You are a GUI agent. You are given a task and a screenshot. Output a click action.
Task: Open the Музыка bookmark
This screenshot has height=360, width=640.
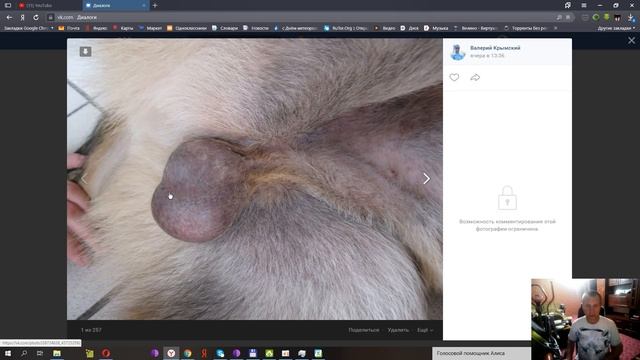436,28
